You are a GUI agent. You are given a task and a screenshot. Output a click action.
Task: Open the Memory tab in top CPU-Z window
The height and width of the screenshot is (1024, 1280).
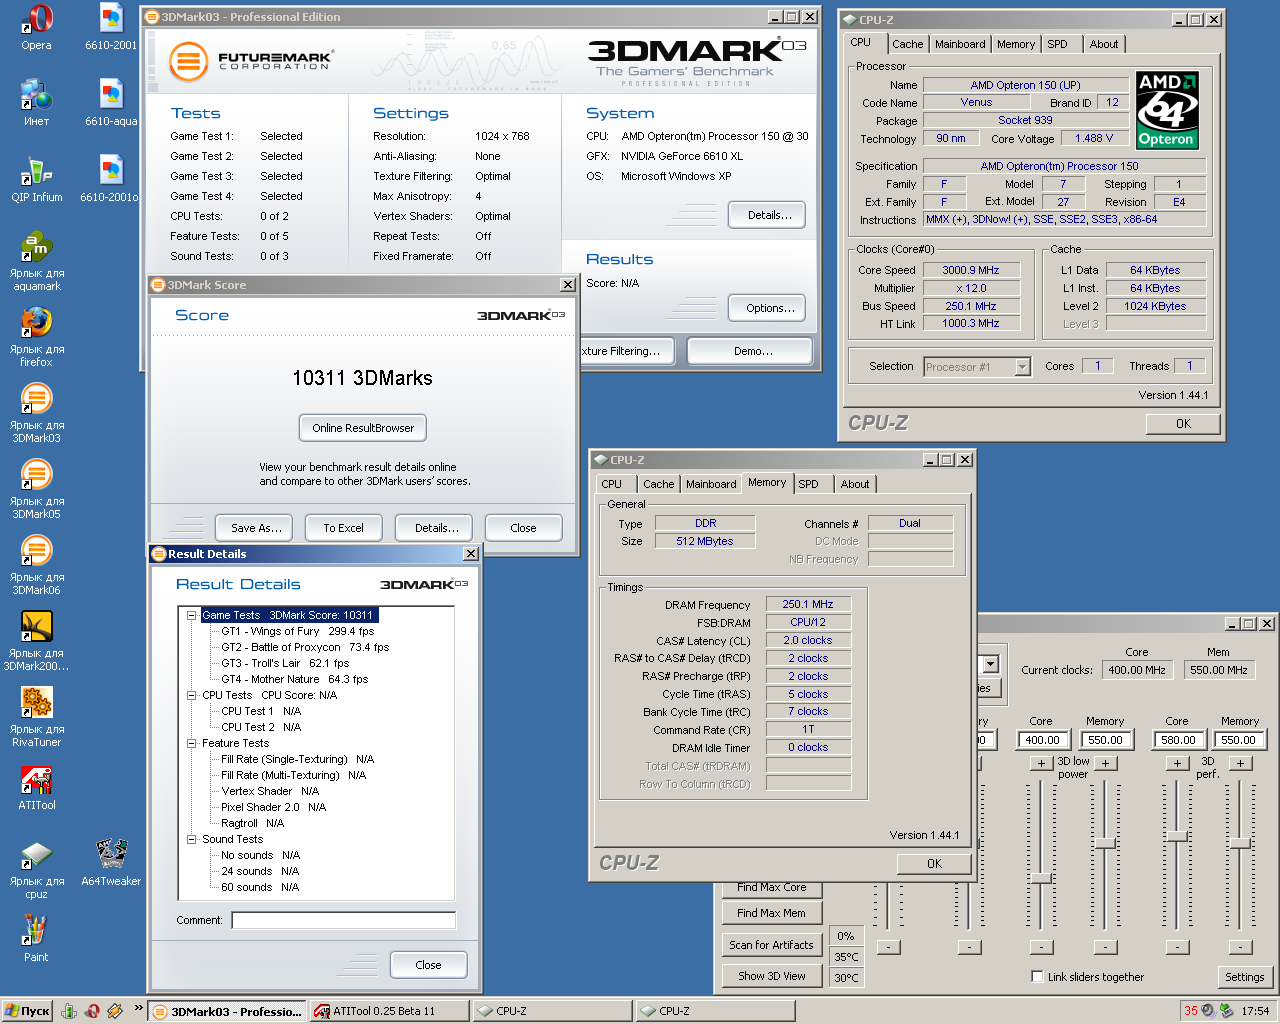coord(1016,44)
